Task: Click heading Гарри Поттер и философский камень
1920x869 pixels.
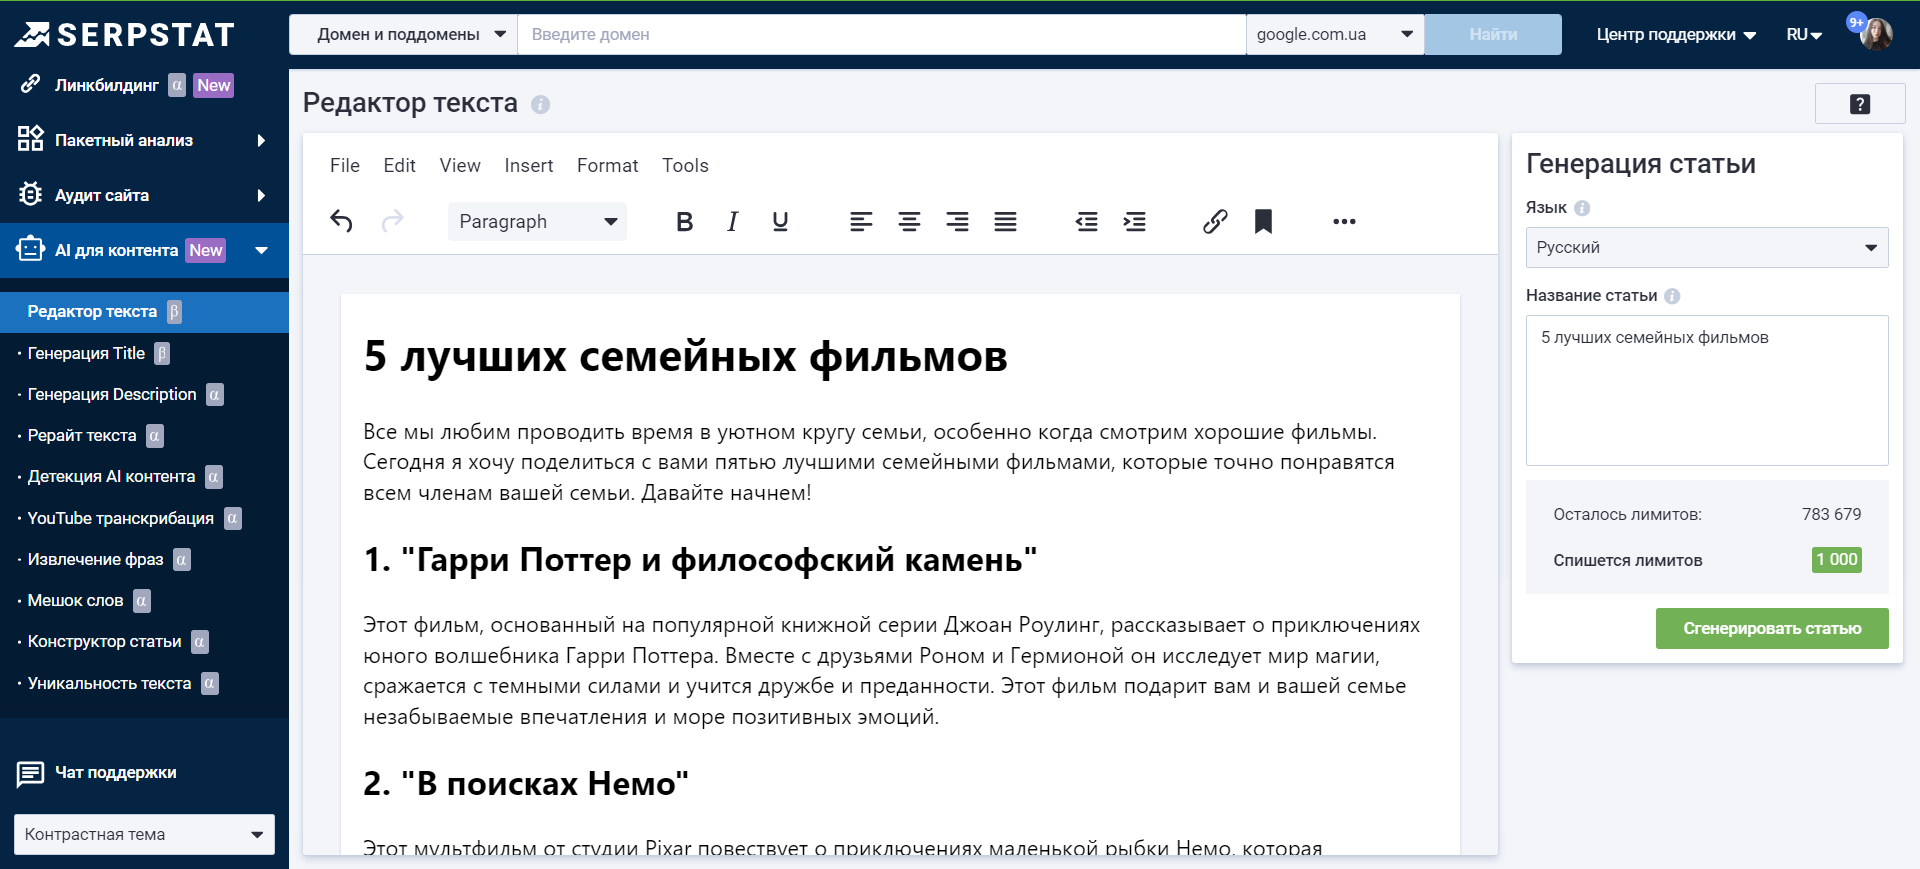Action: pos(700,560)
